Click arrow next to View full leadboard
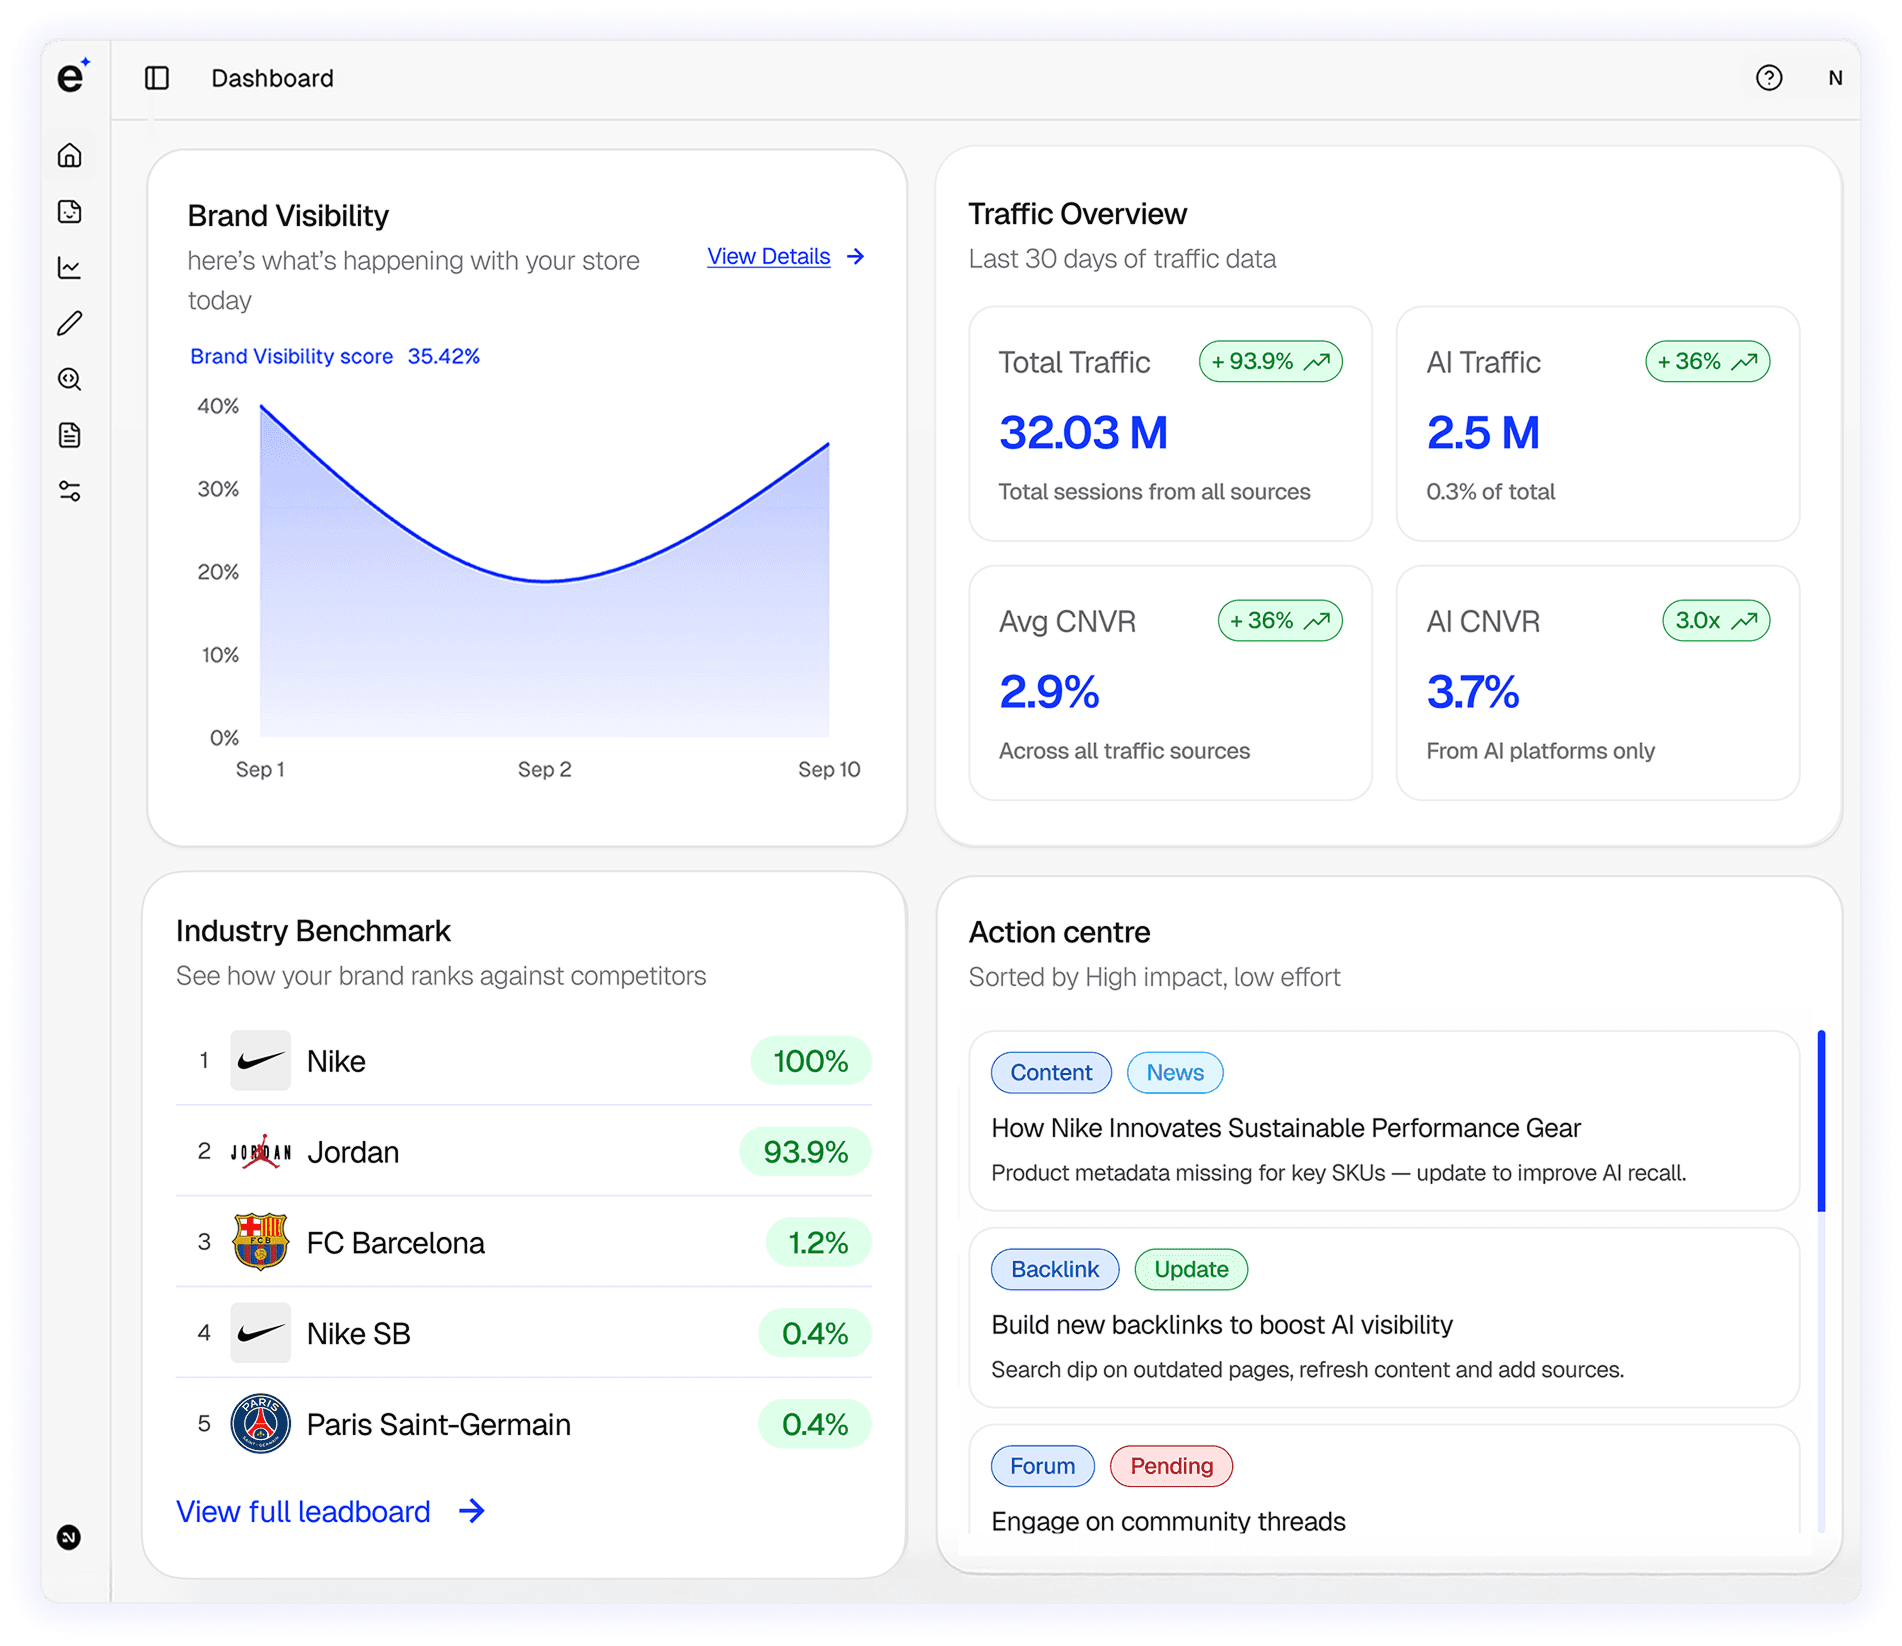This screenshot has height=1646, width=1902. tap(472, 1511)
